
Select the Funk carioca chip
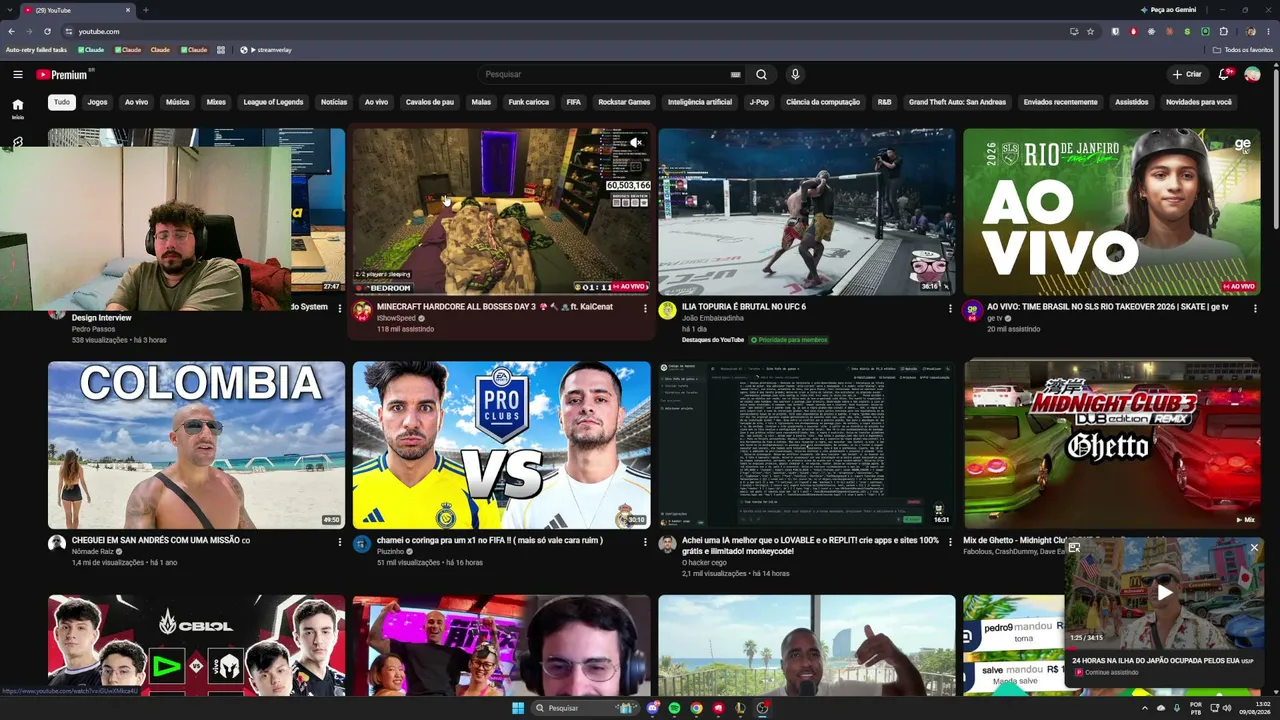[529, 102]
